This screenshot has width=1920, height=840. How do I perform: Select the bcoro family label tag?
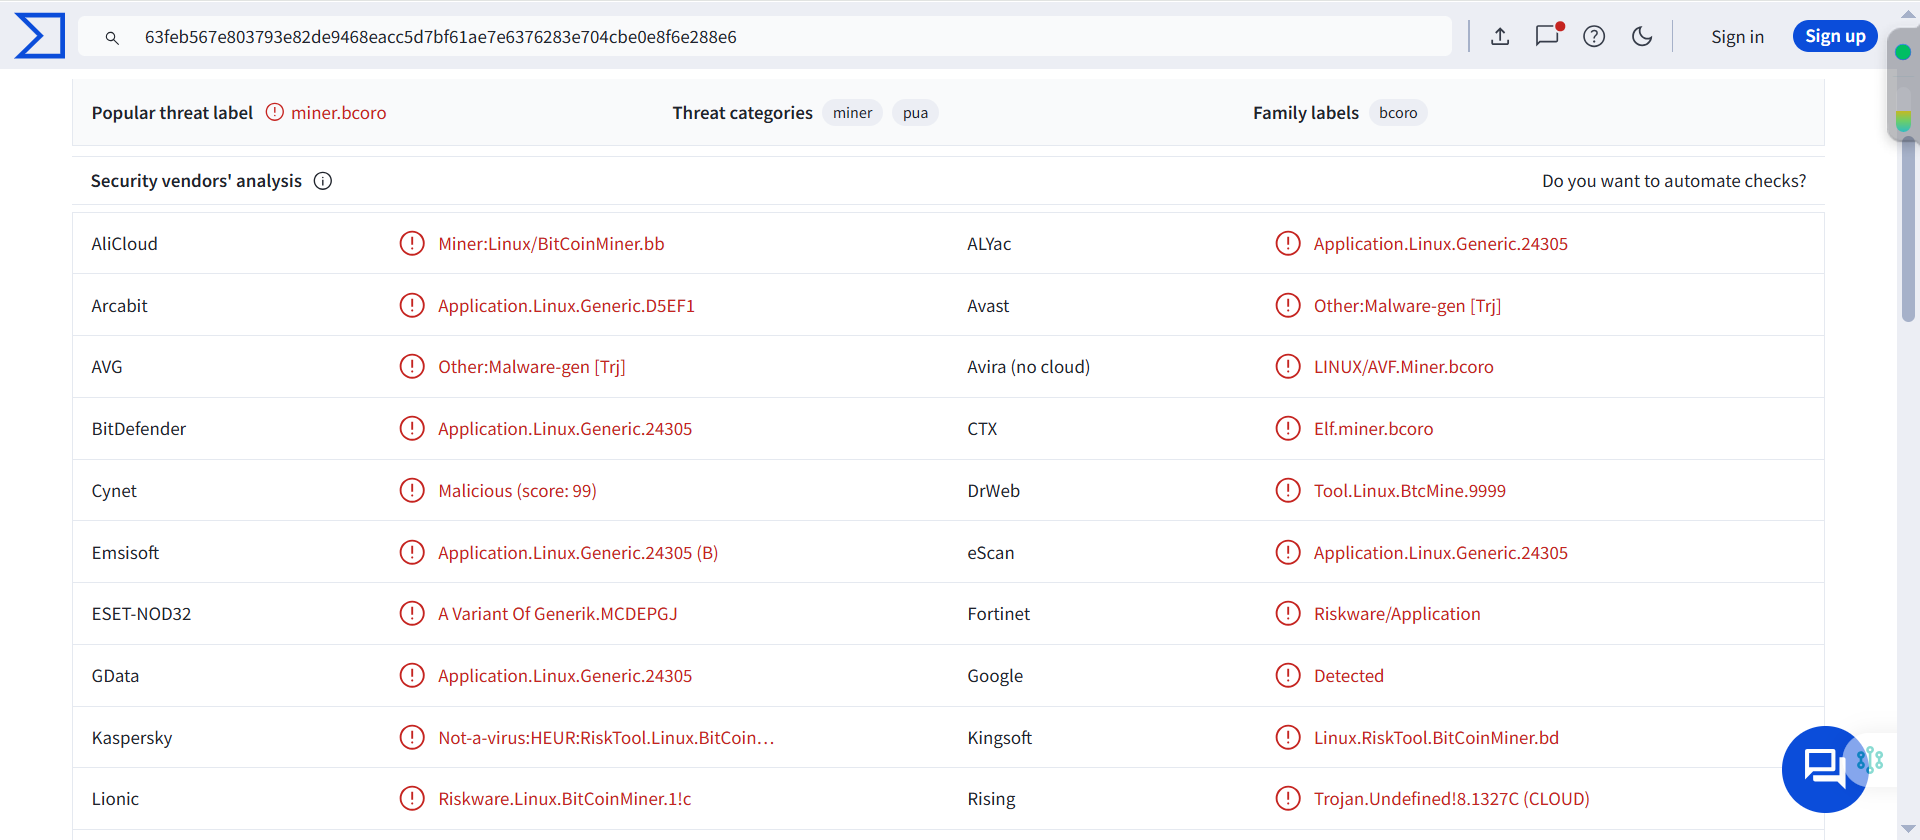pos(1398,113)
